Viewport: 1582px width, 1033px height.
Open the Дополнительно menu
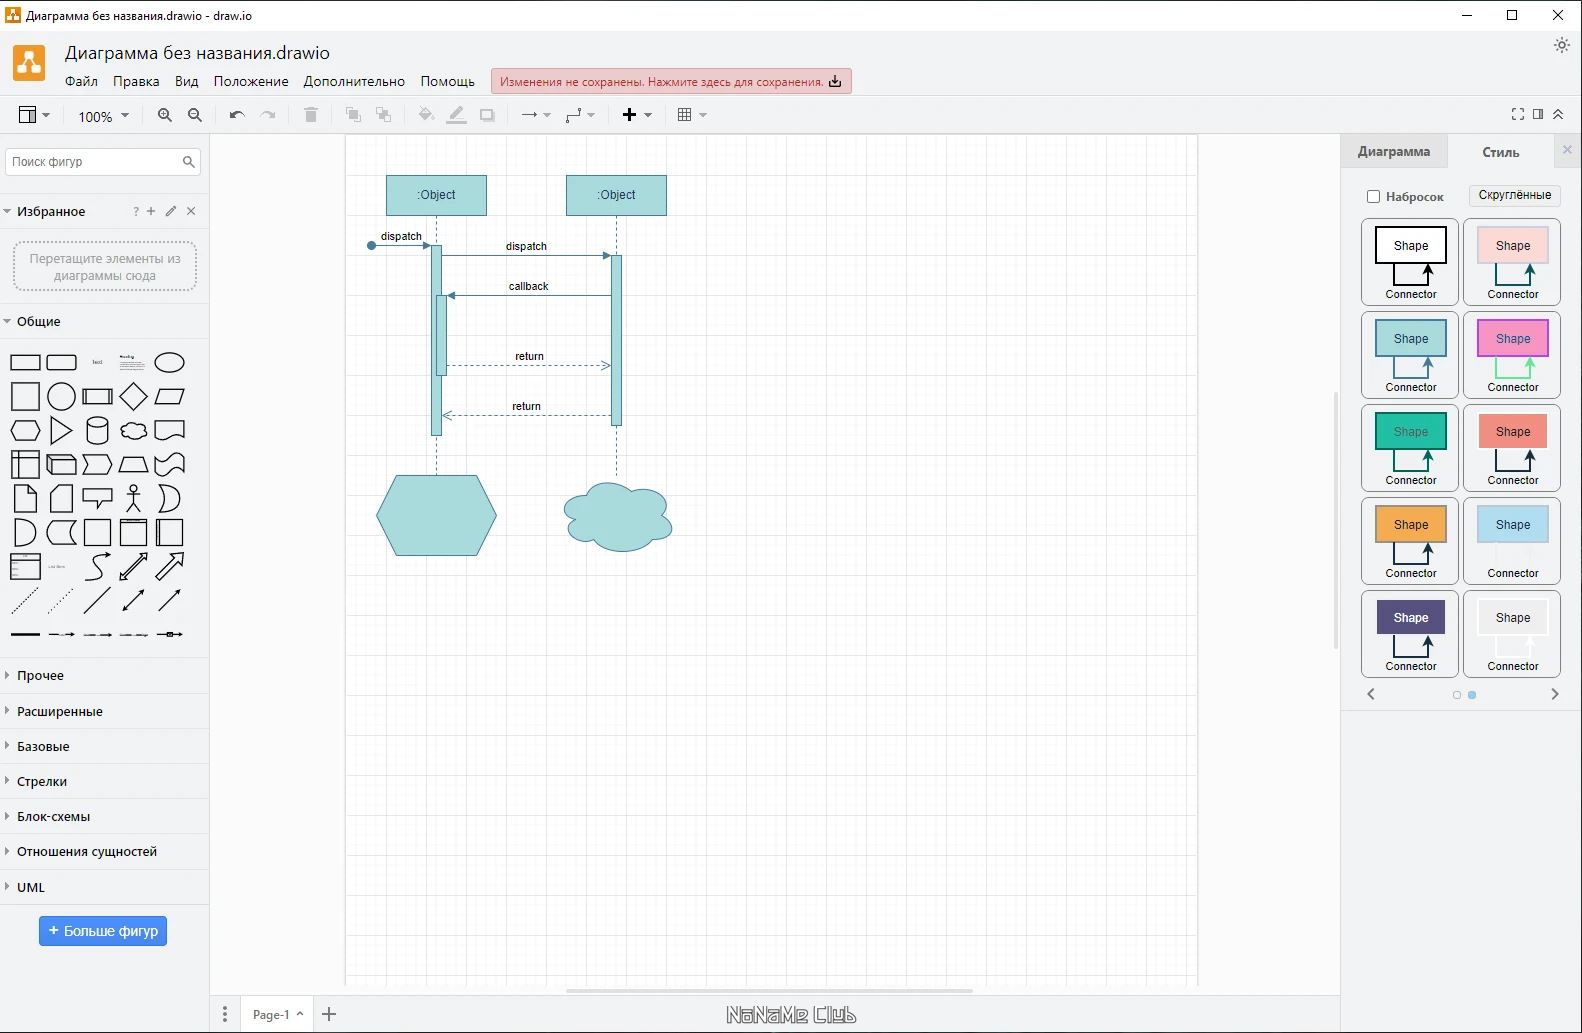point(354,81)
